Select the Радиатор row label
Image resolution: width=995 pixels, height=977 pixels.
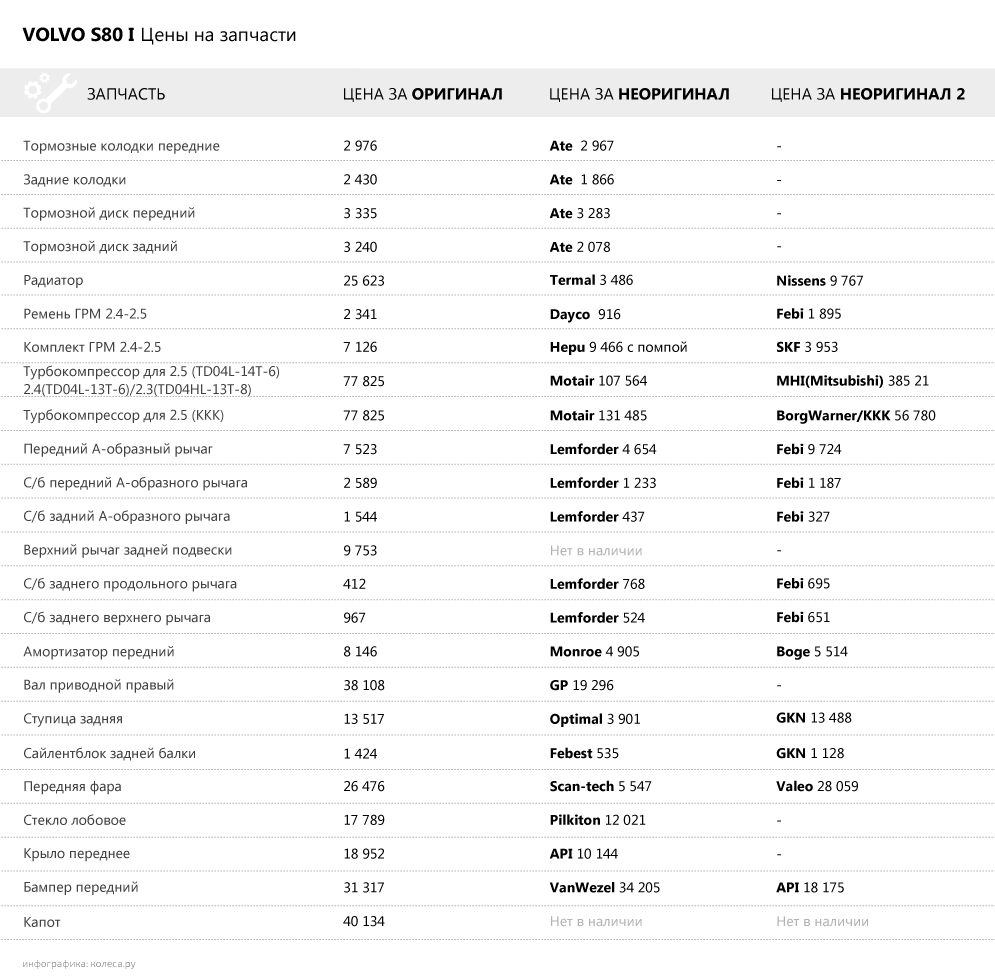[53, 281]
